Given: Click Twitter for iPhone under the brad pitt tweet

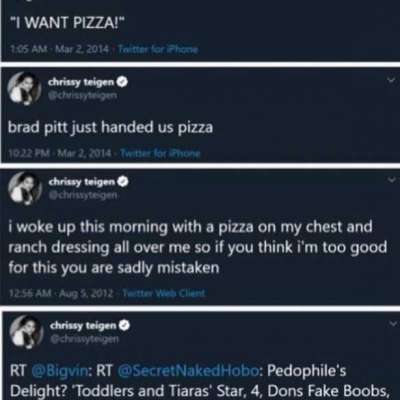Looking at the screenshot, I should tap(160, 153).
